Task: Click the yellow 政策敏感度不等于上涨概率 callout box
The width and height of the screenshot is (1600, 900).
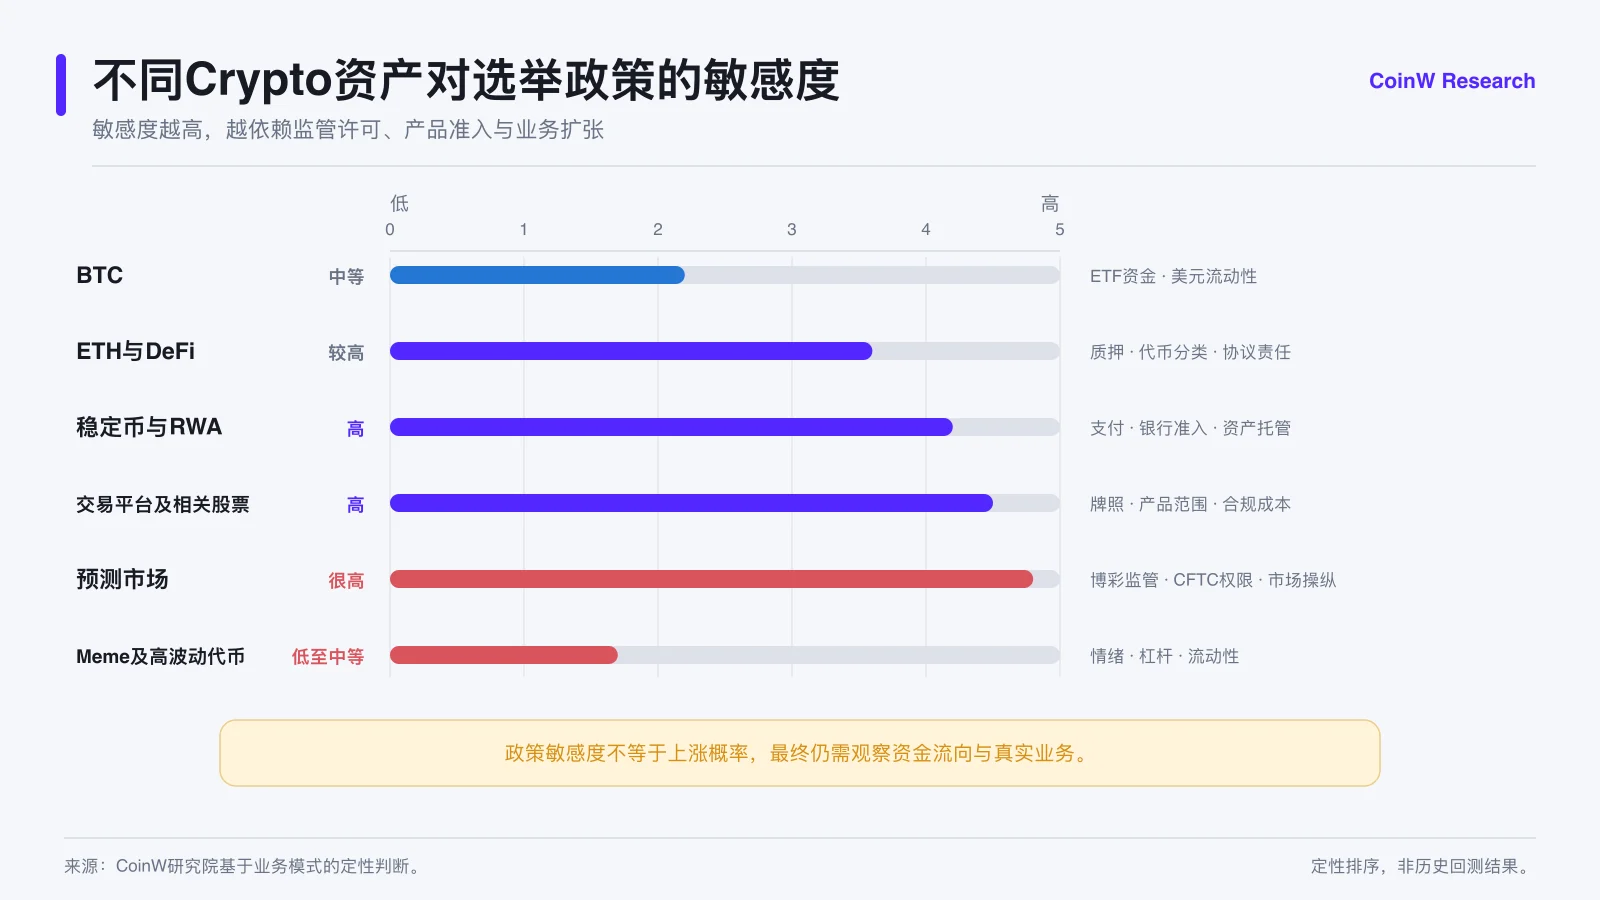Action: (800, 753)
